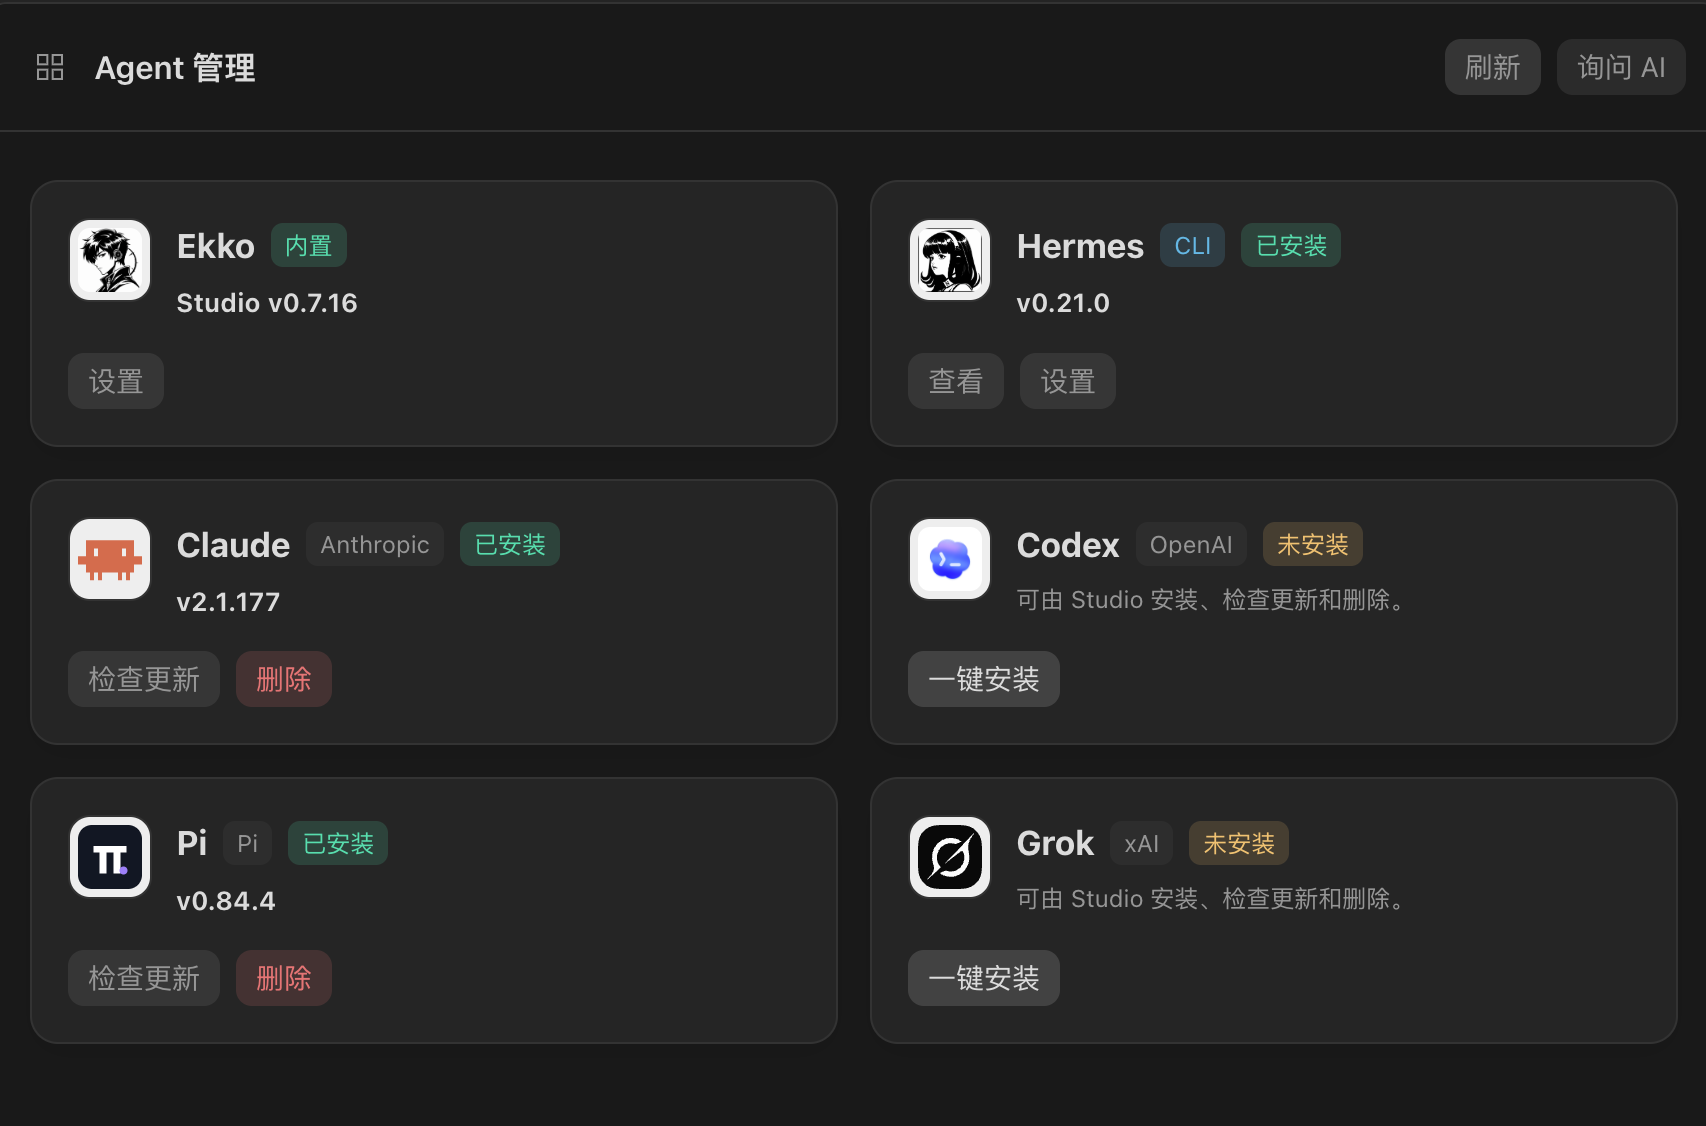Open 设置 for Hermes

(1068, 381)
